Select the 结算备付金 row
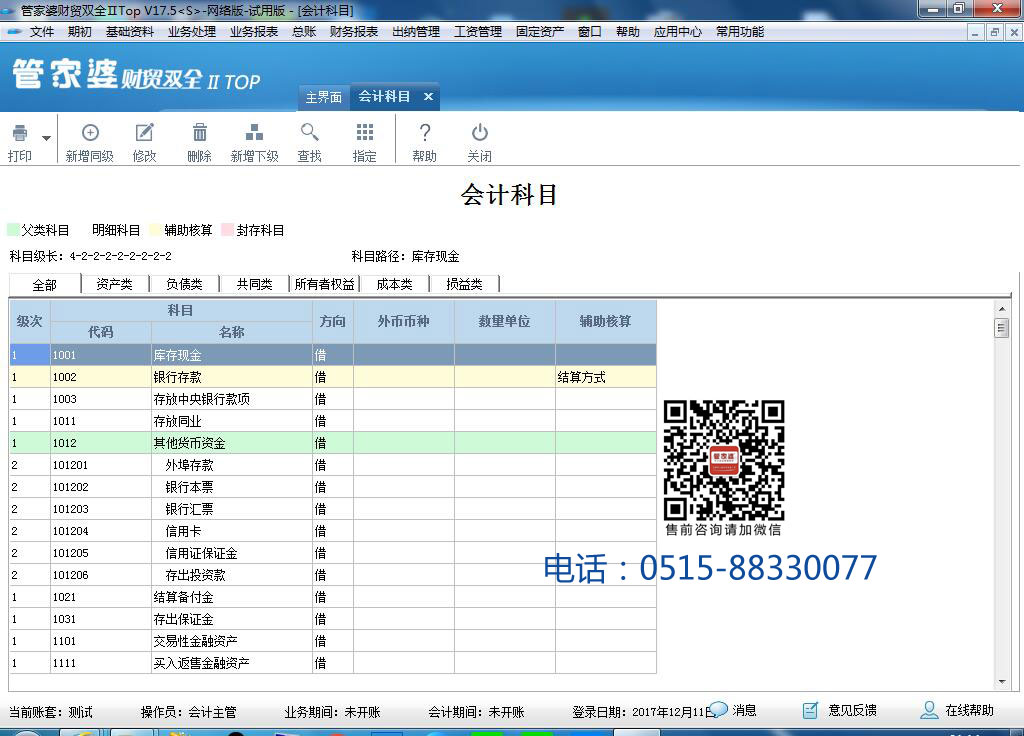 (x=333, y=597)
